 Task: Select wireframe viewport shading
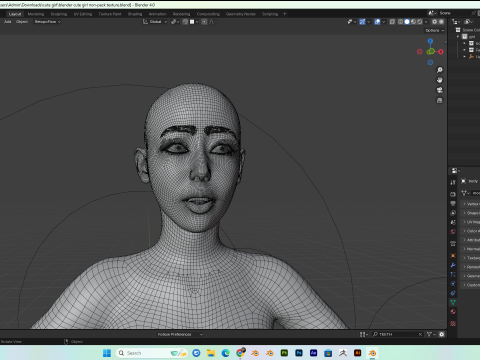tap(401, 22)
